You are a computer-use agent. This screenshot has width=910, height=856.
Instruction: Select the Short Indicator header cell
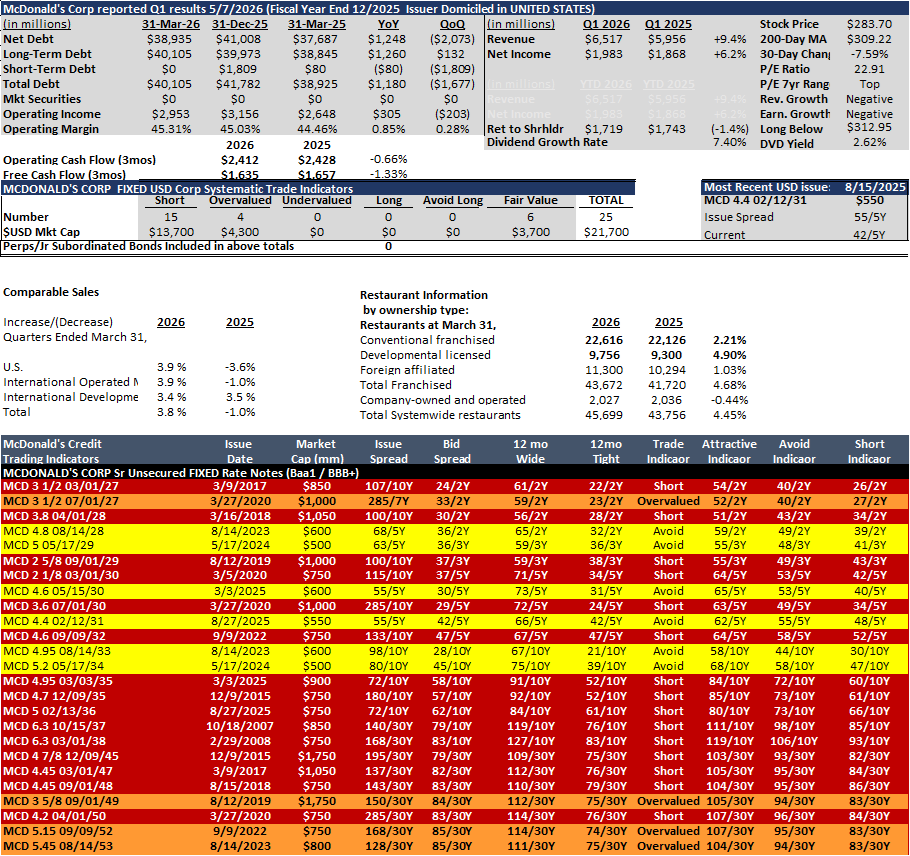point(869,452)
